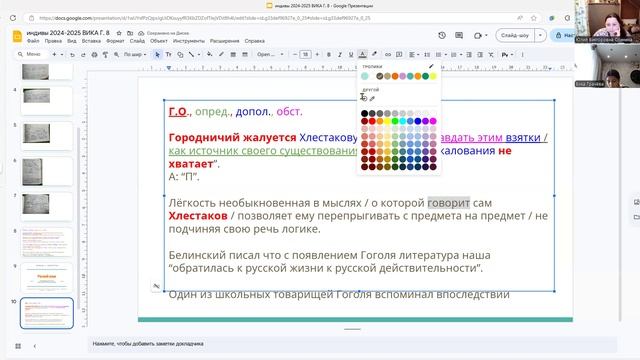Click the Redo arrow icon
This screenshot has height=360, width=640.
point(83,55)
